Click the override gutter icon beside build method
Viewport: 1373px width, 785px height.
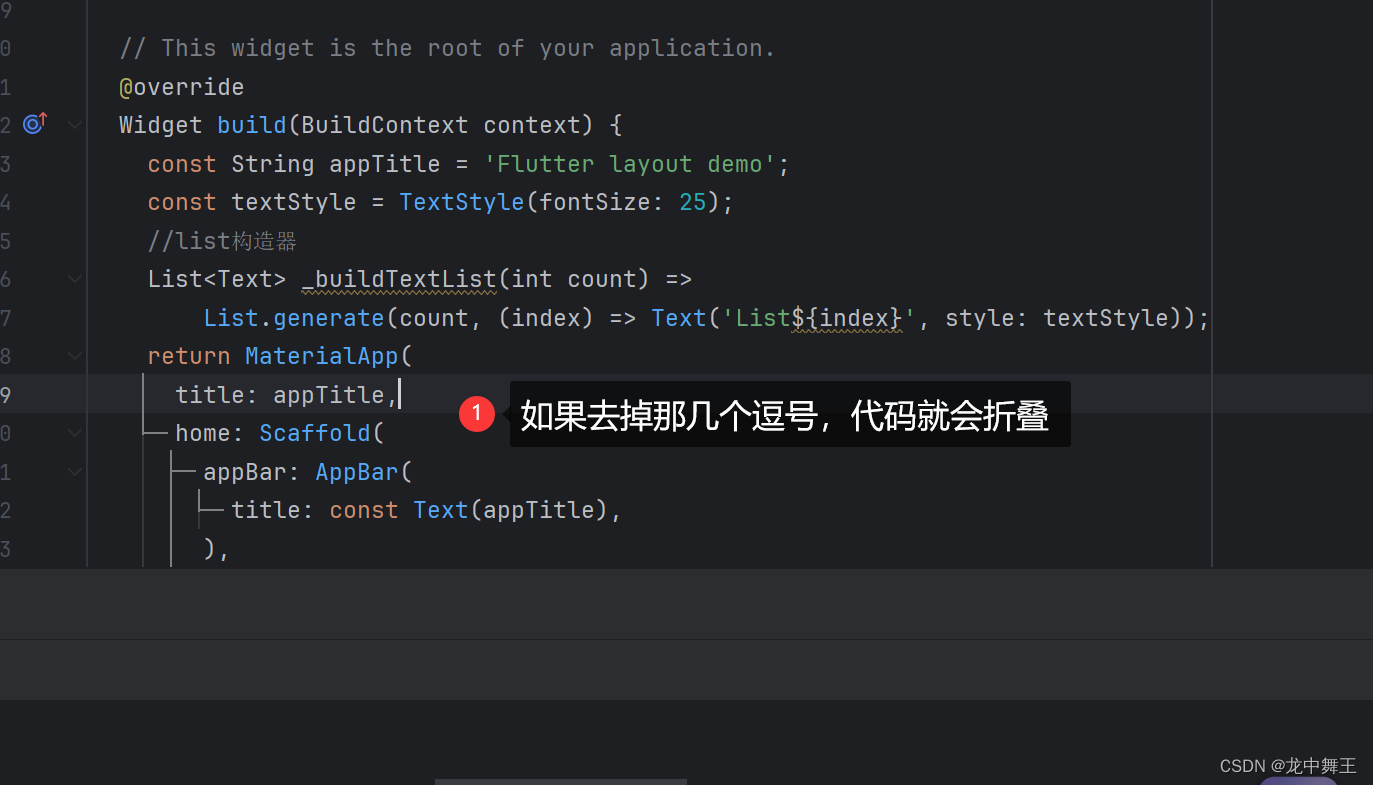(35, 124)
